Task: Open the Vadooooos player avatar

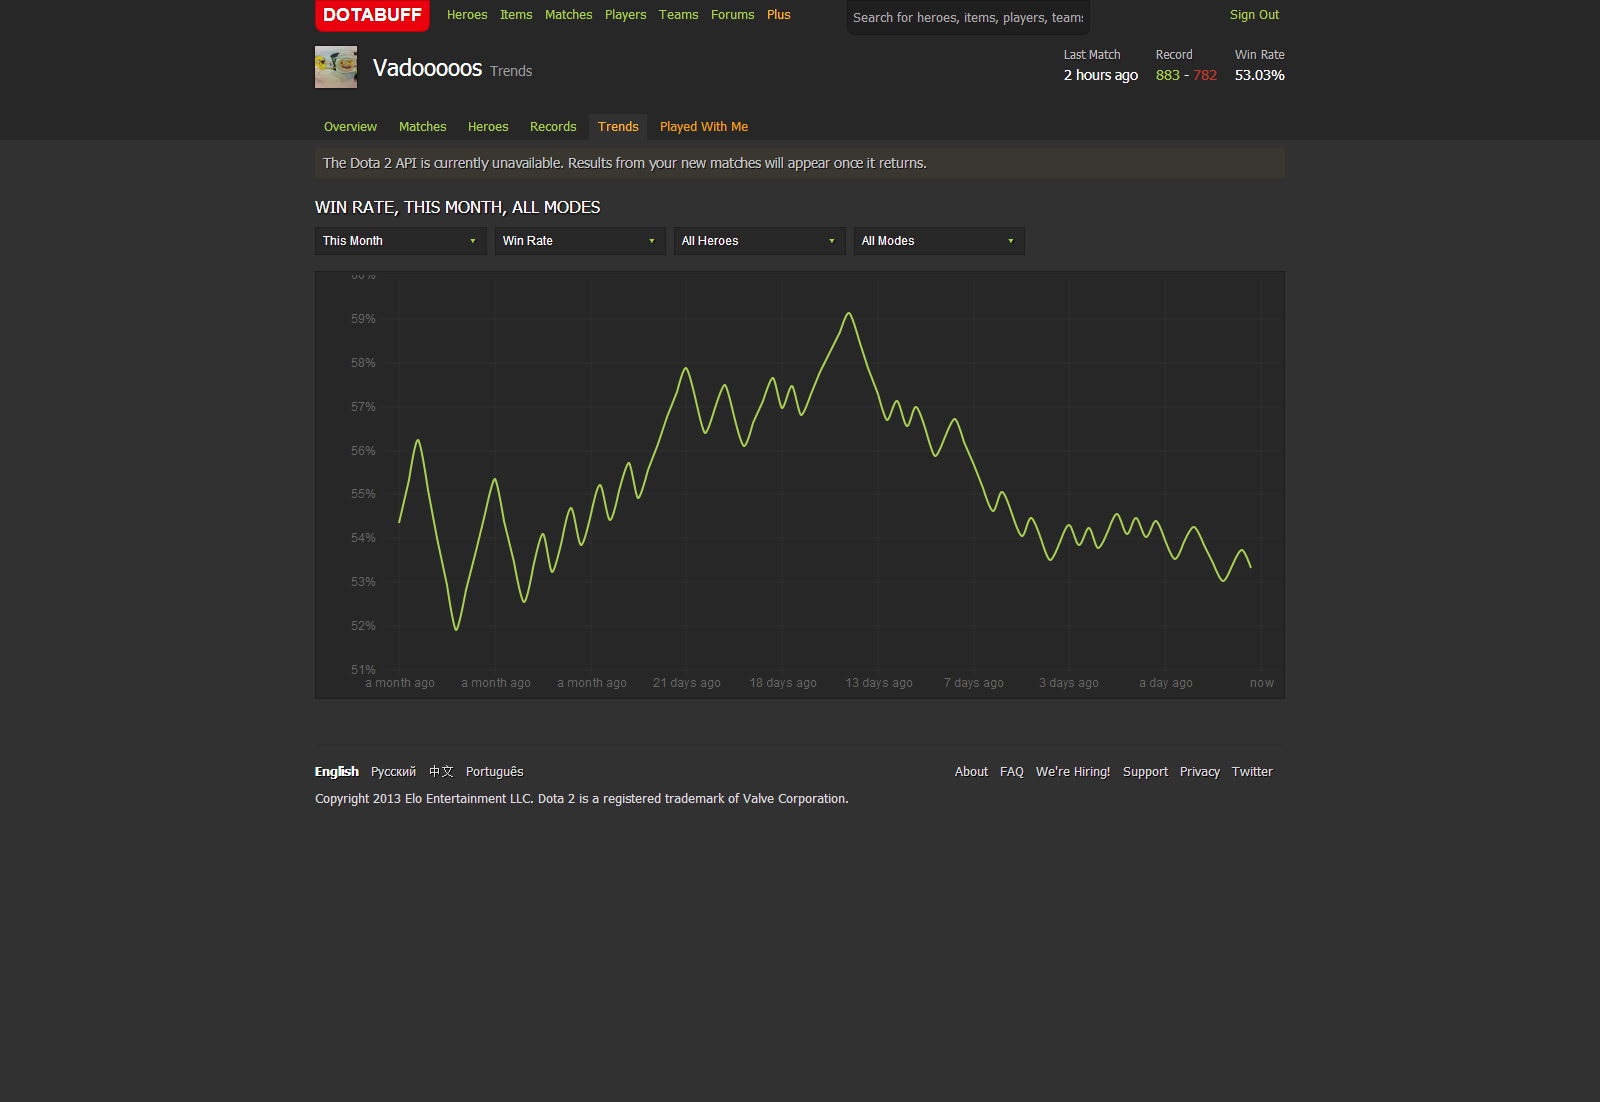Action: (336, 67)
